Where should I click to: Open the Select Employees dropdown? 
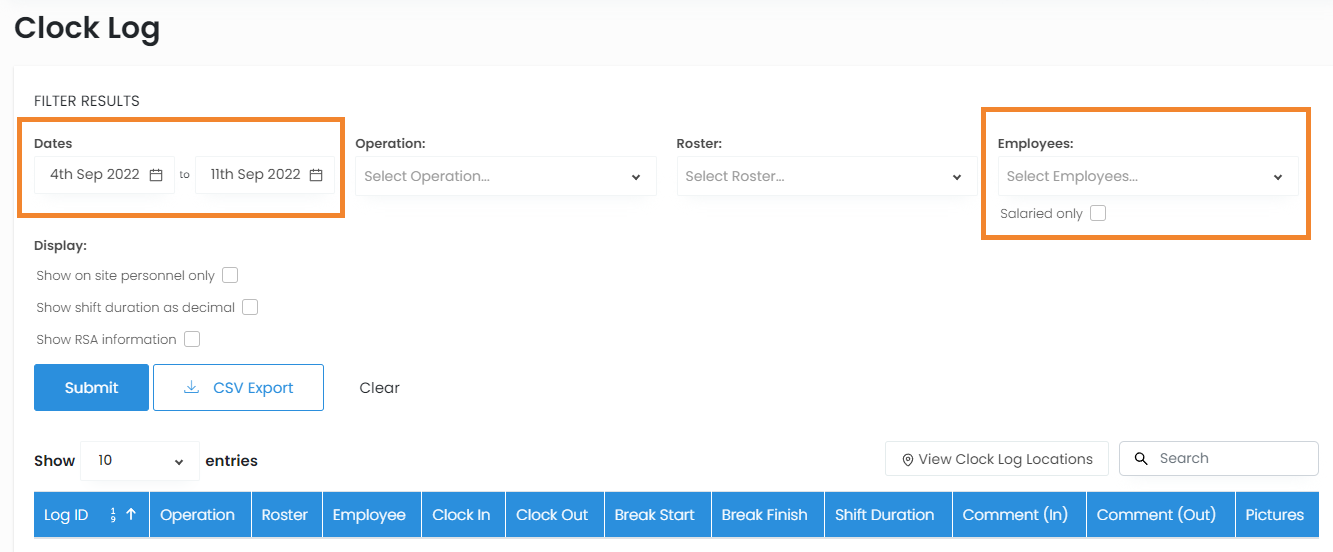(1147, 176)
